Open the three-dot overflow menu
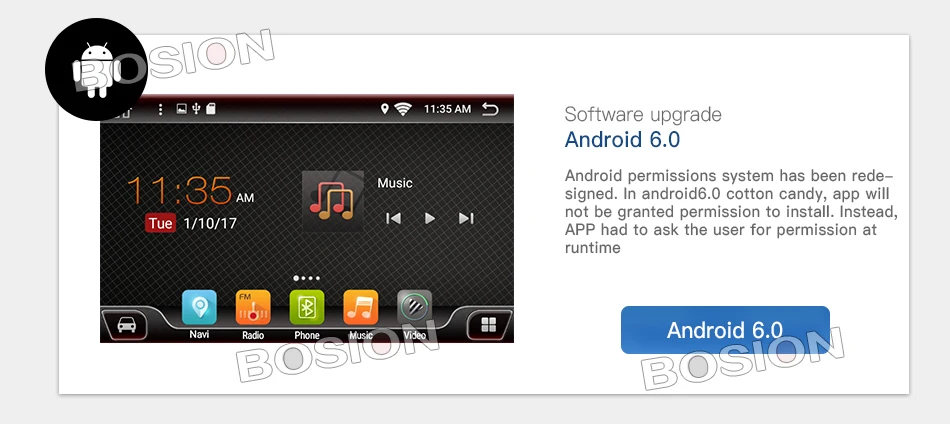The image size is (950, 424). [160, 109]
